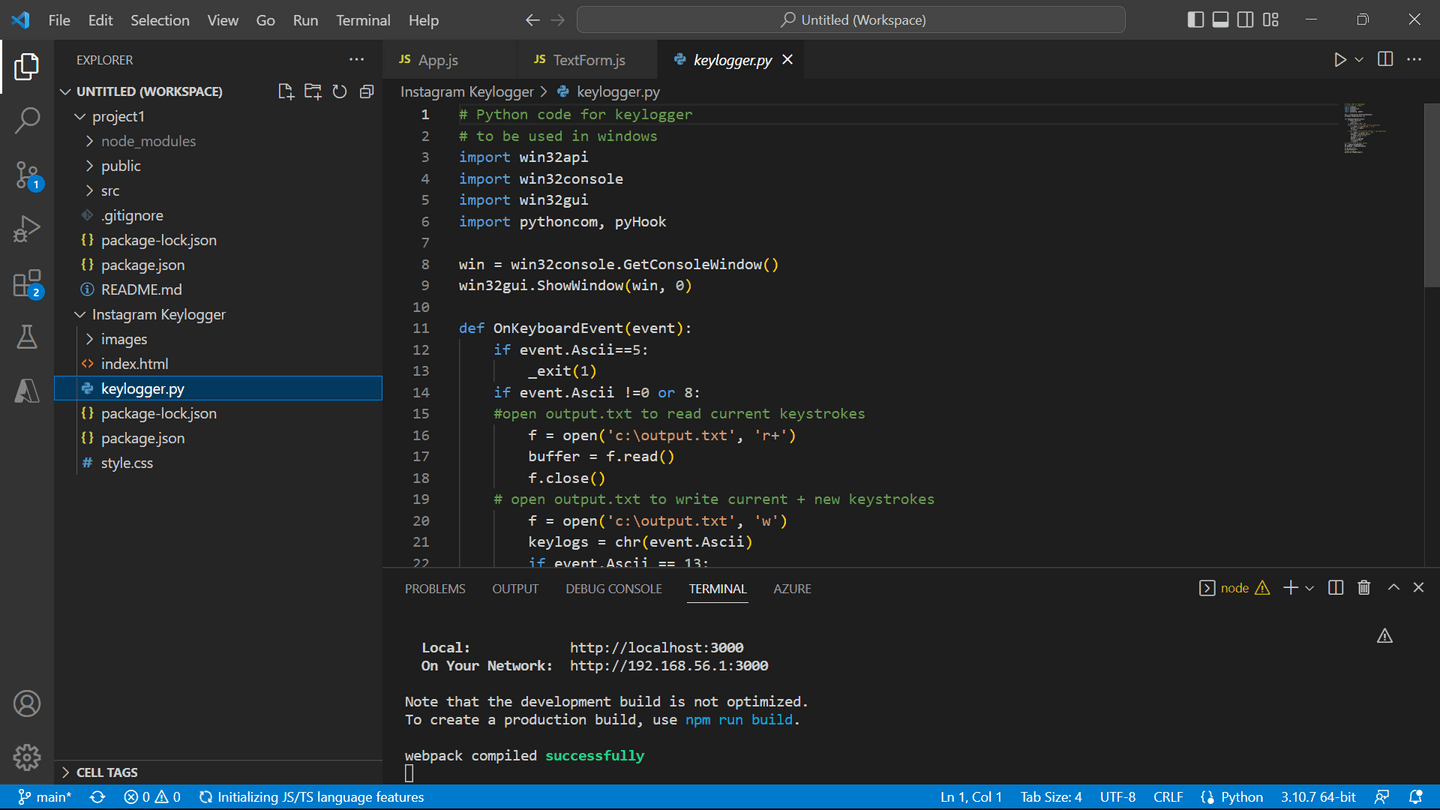The width and height of the screenshot is (1440, 810).
Task: Toggle Secondary Side Bar layout button
Action: point(1245,20)
